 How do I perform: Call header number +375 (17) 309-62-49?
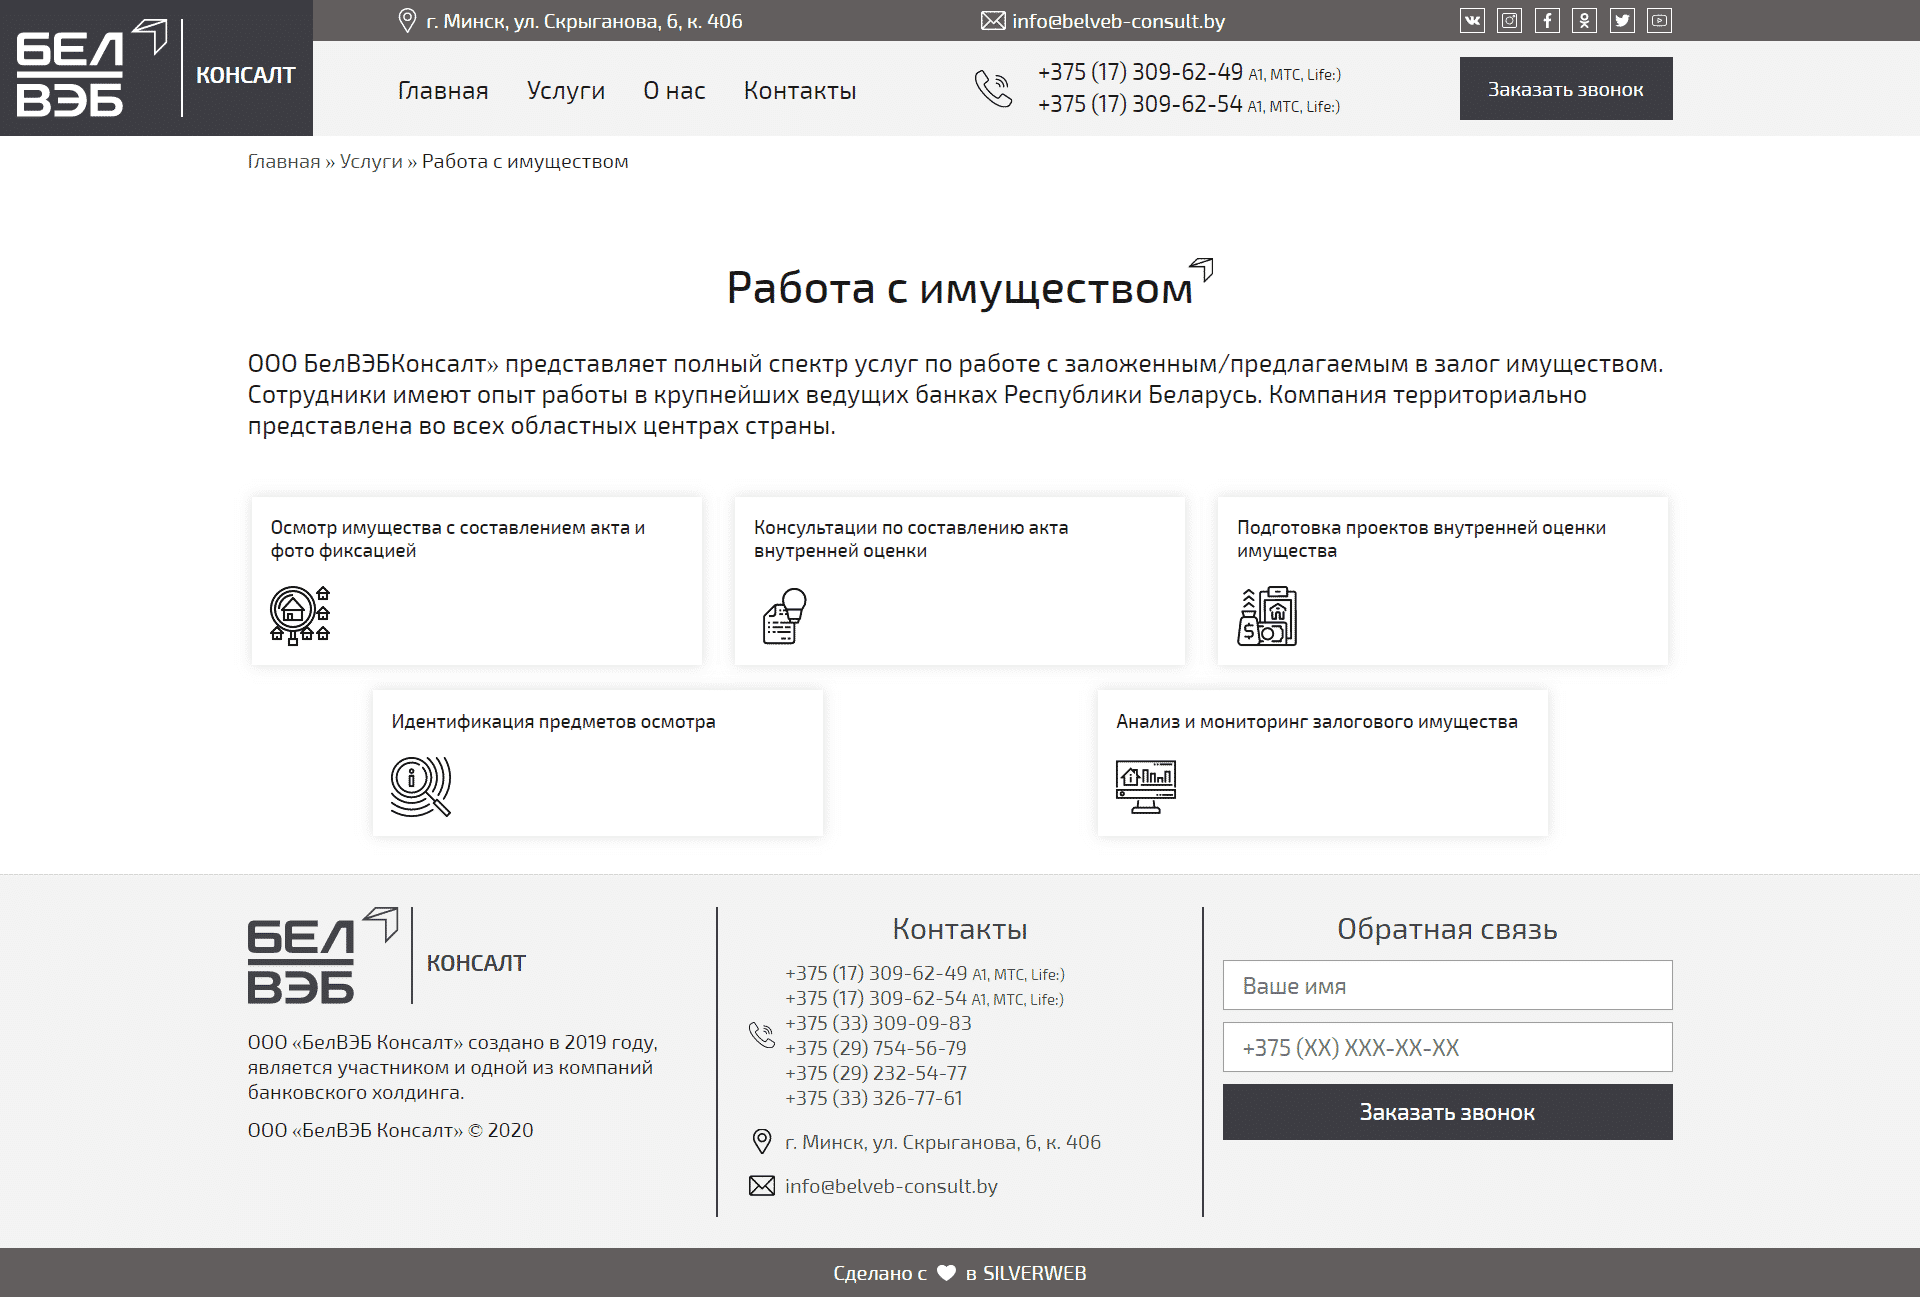(x=1140, y=72)
